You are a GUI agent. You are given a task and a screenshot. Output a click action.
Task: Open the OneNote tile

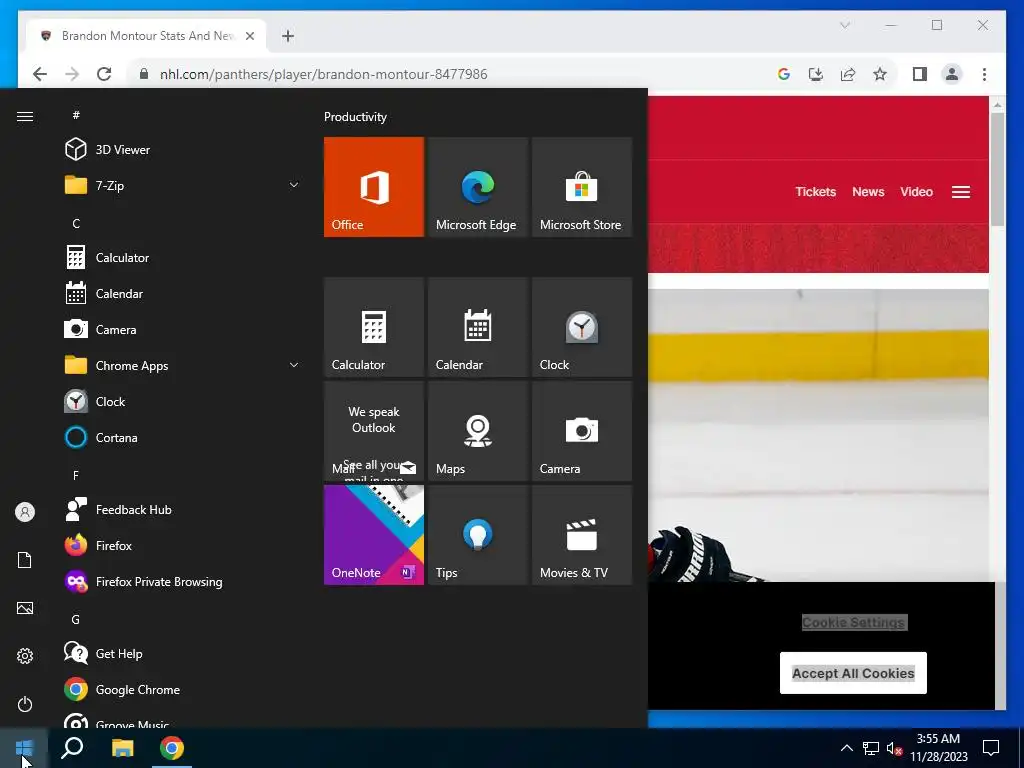pyautogui.click(x=374, y=535)
